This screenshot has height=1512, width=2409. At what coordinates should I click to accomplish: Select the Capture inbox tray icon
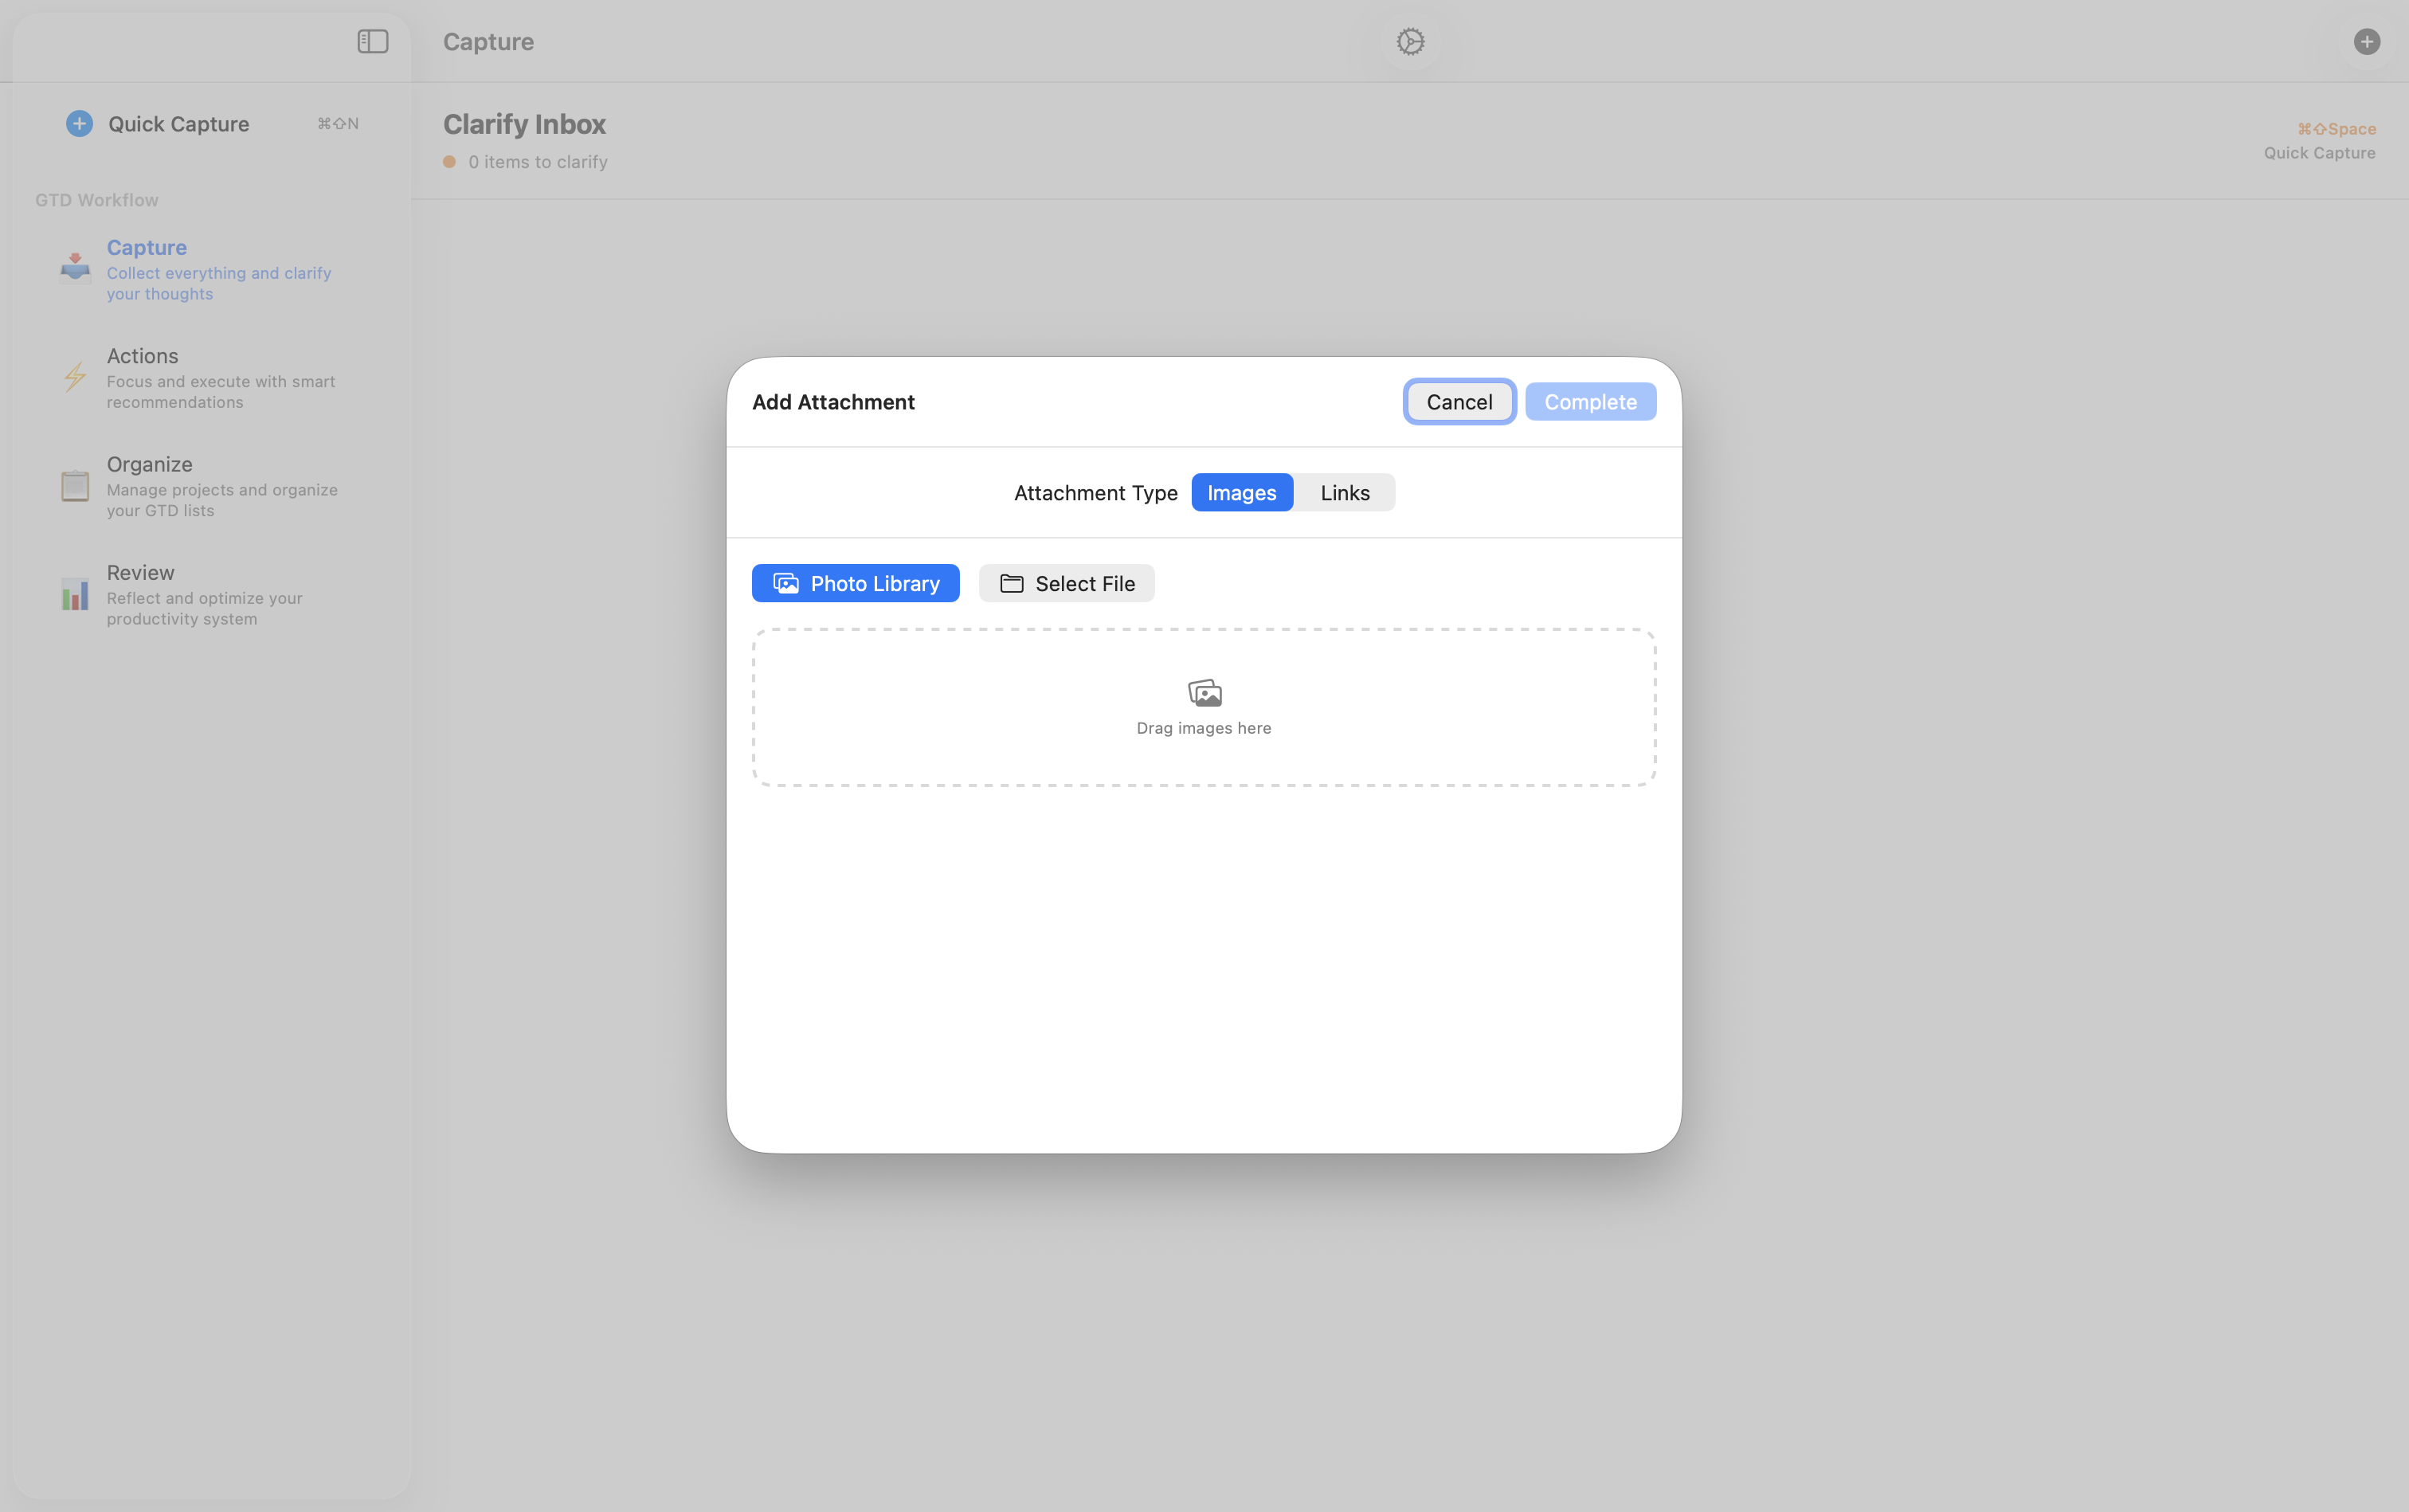[x=74, y=266]
